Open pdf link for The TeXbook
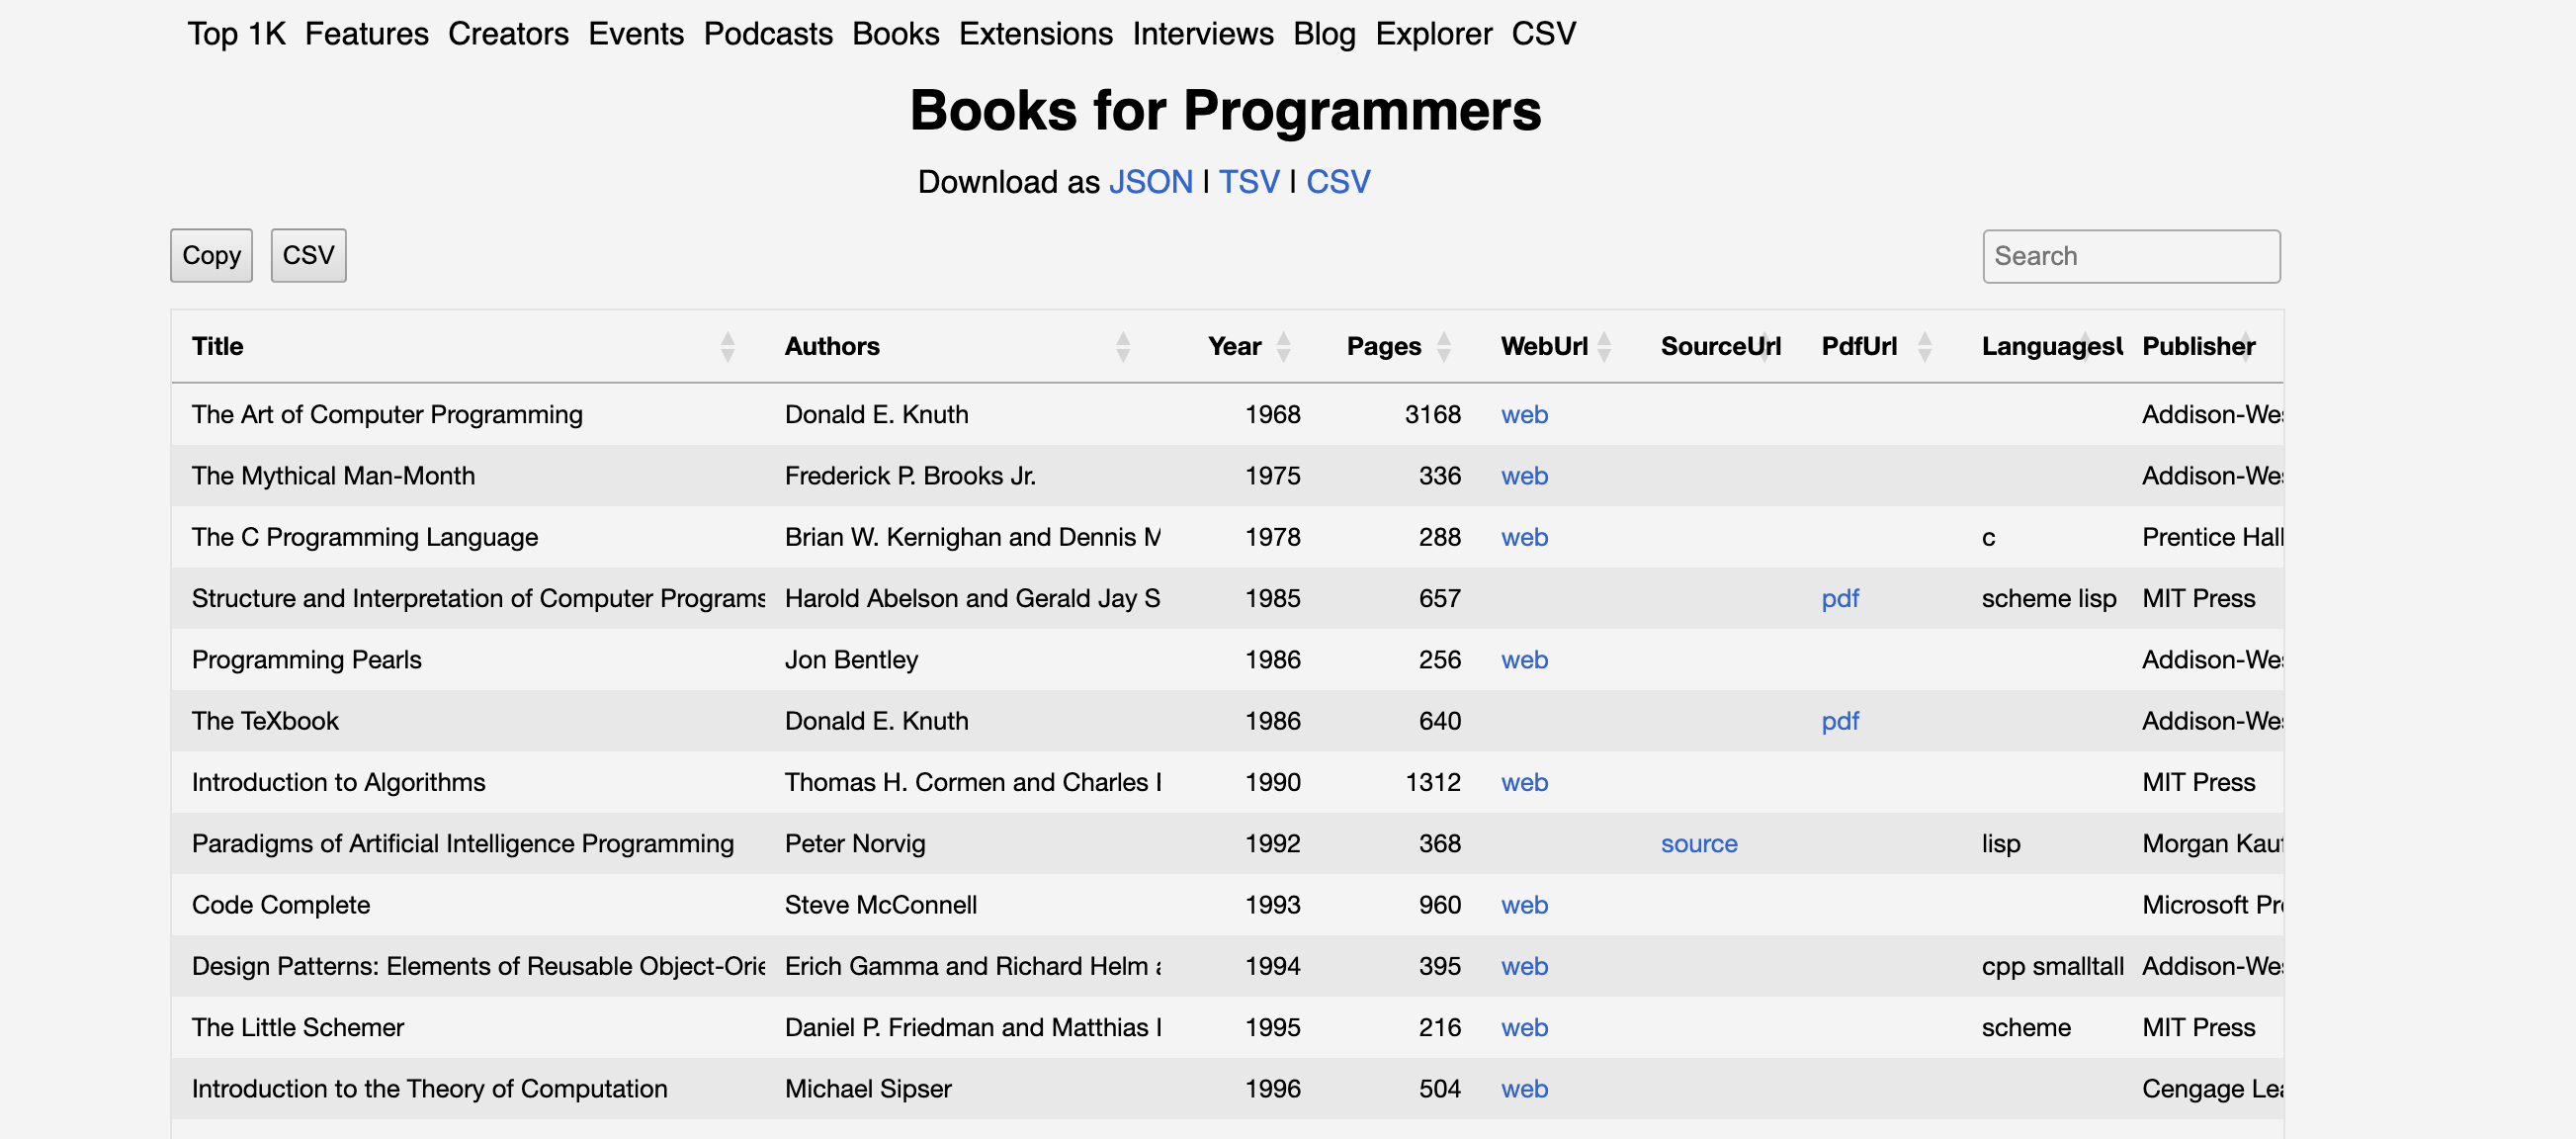2576x1139 pixels. 1839,721
